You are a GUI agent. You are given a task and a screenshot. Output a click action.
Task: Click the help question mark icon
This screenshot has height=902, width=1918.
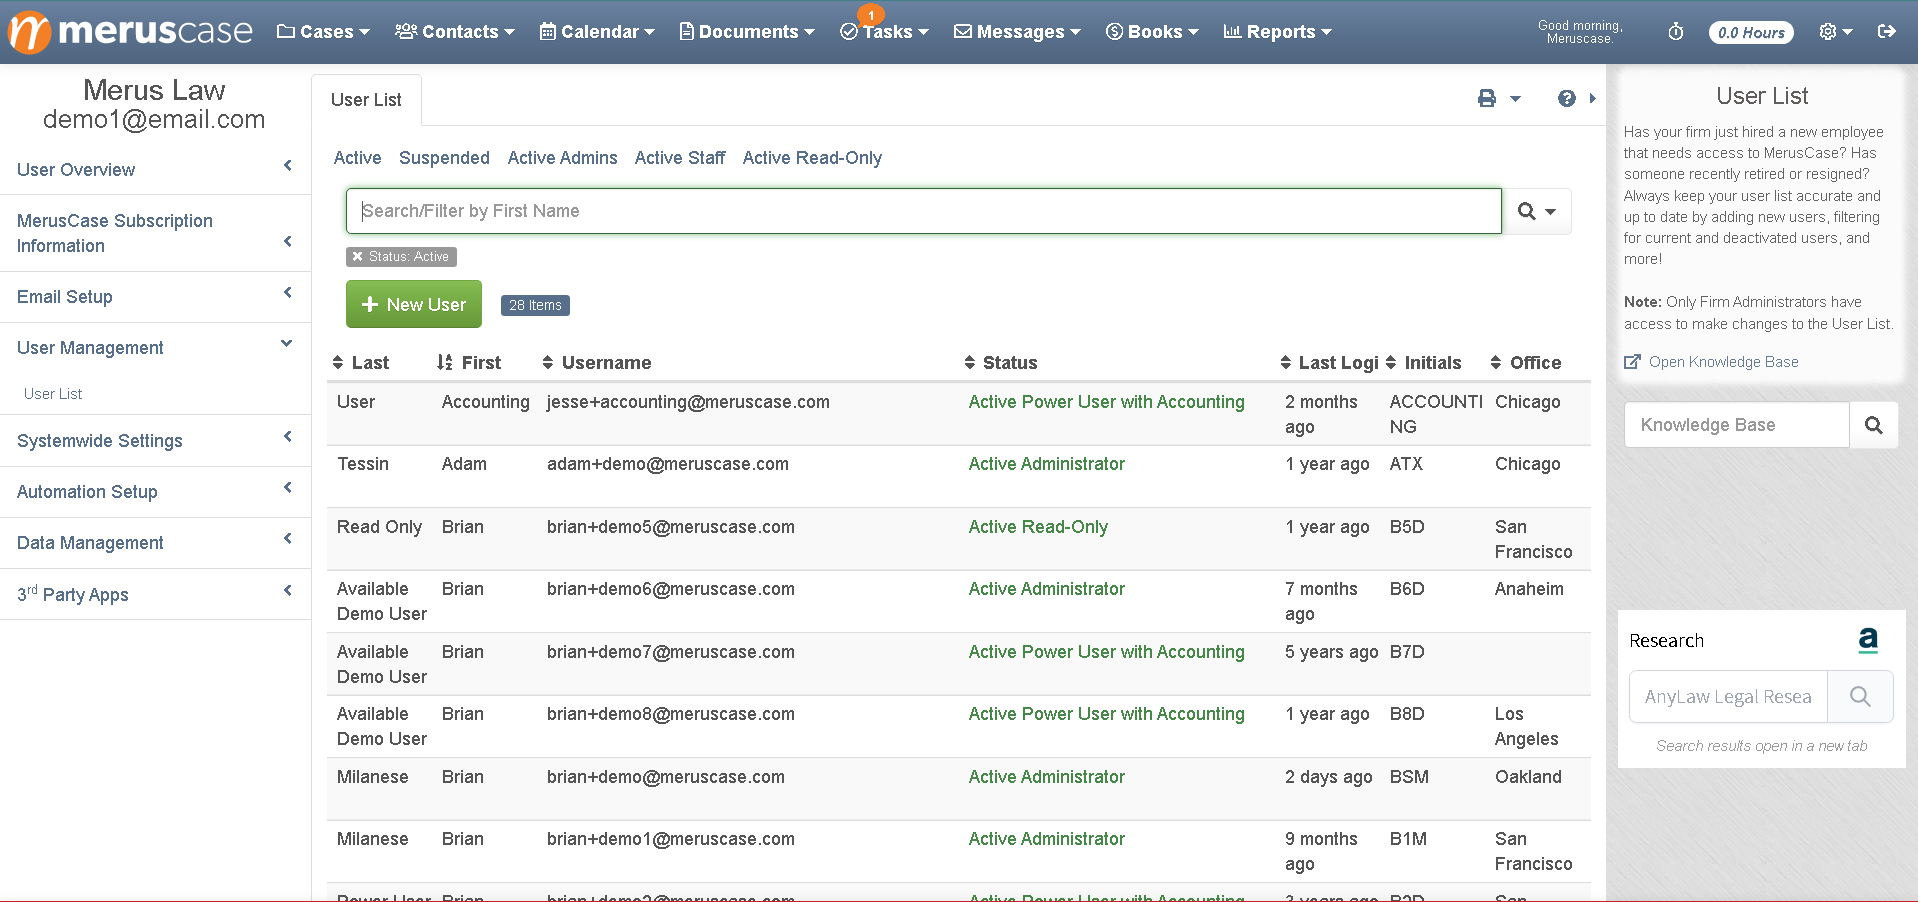[x=1566, y=98]
